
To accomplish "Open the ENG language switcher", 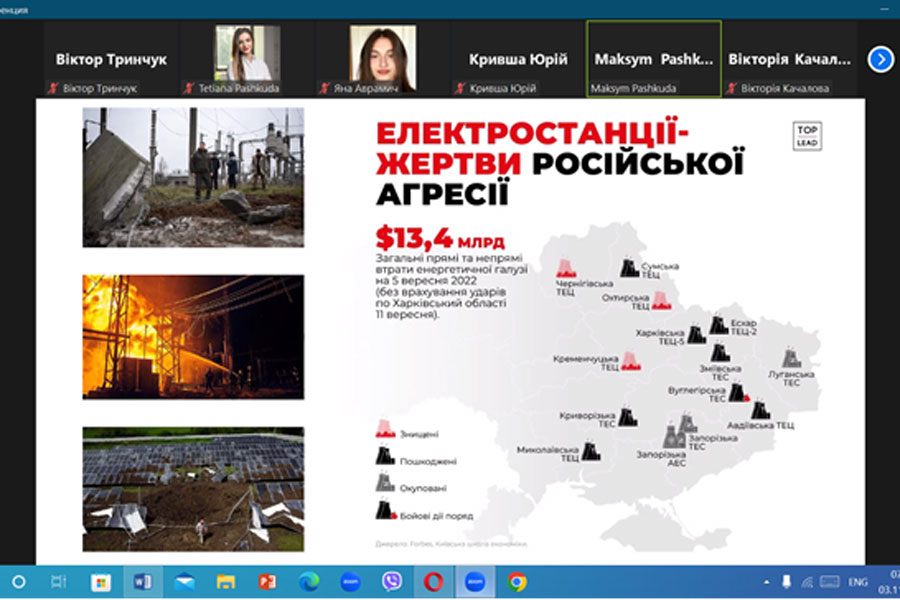I will tap(857, 581).
